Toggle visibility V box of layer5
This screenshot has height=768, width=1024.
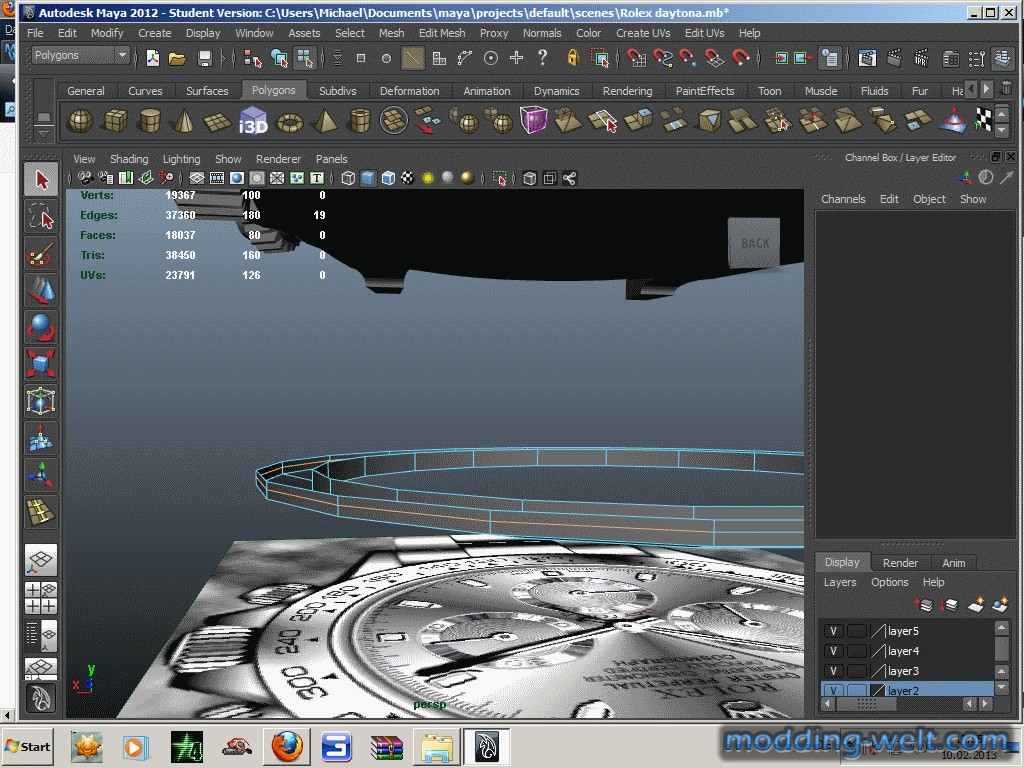pyautogui.click(x=834, y=631)
